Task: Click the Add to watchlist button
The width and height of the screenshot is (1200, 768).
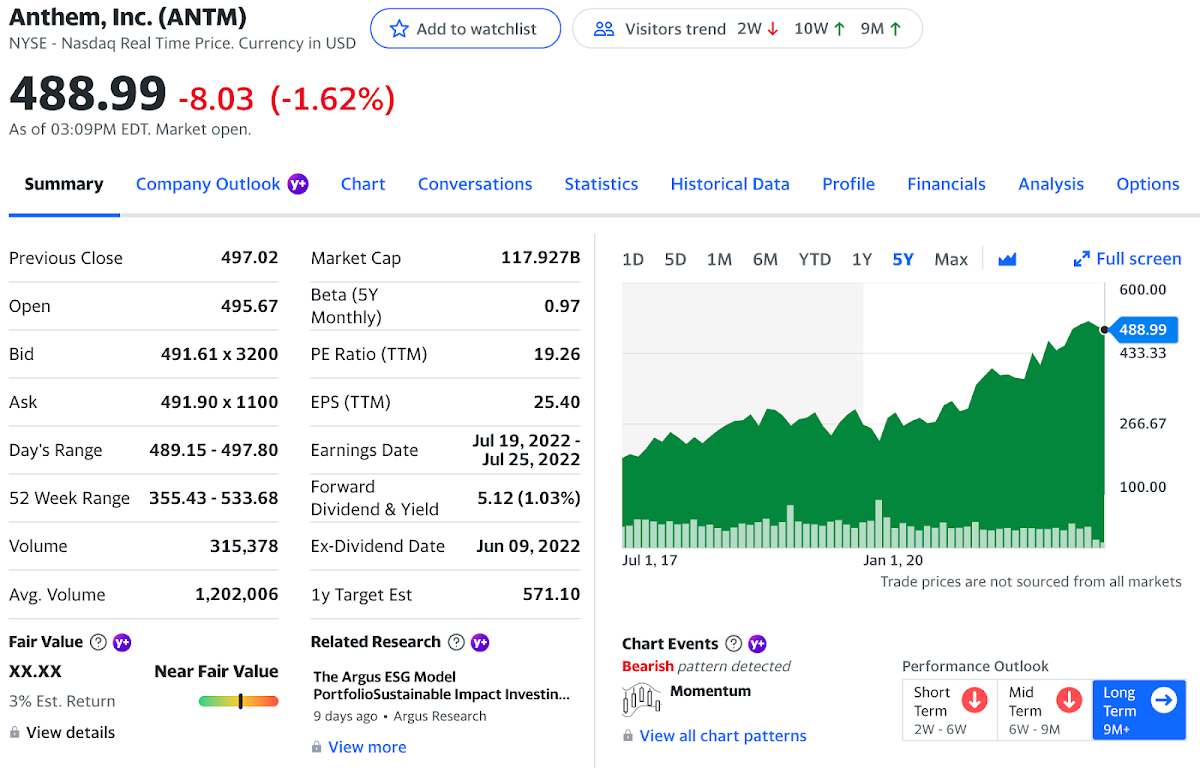Action: coord(465,29)
